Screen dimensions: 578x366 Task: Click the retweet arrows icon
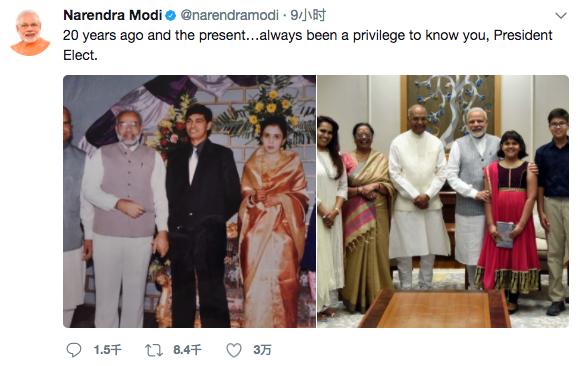[x=154, y=350]
